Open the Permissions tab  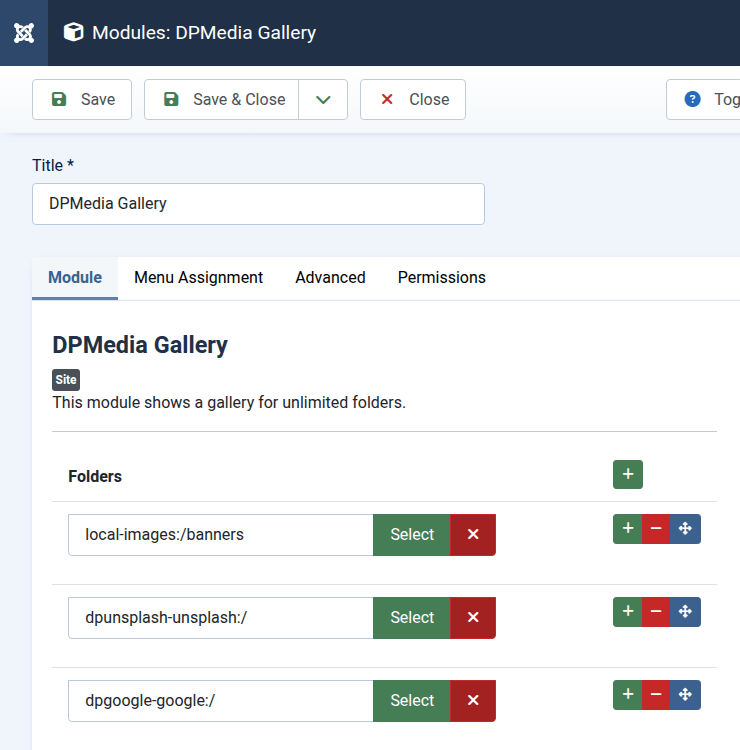441,278
